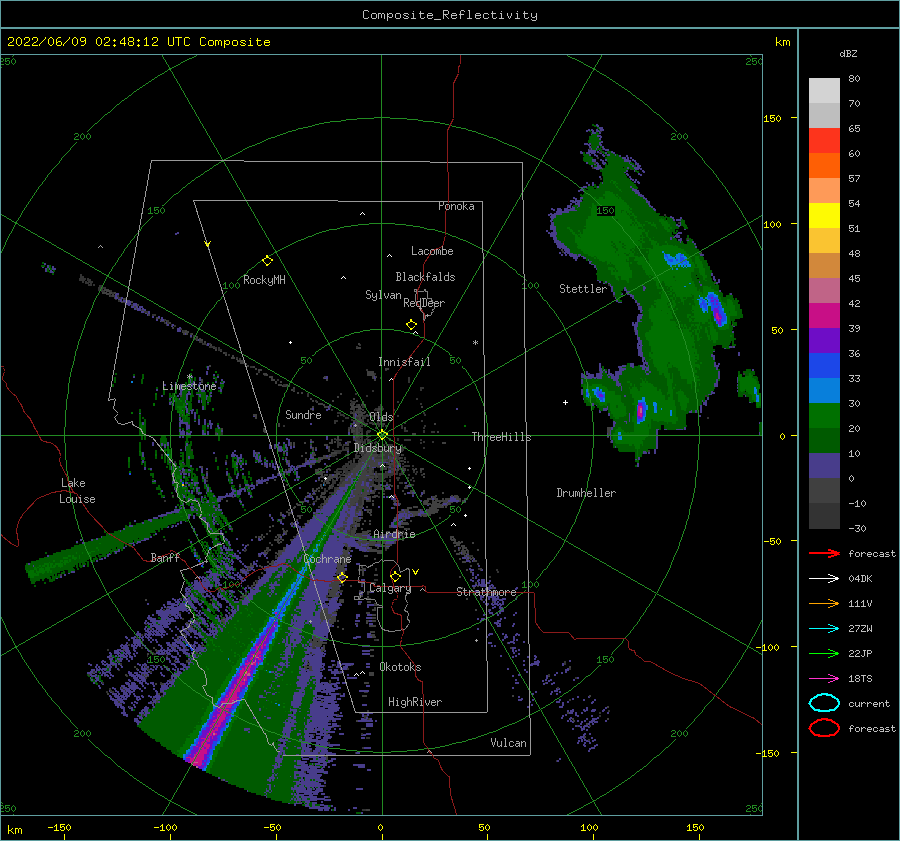Select the yellow diamond marker beside Cochrane

[x=343, y=577]
